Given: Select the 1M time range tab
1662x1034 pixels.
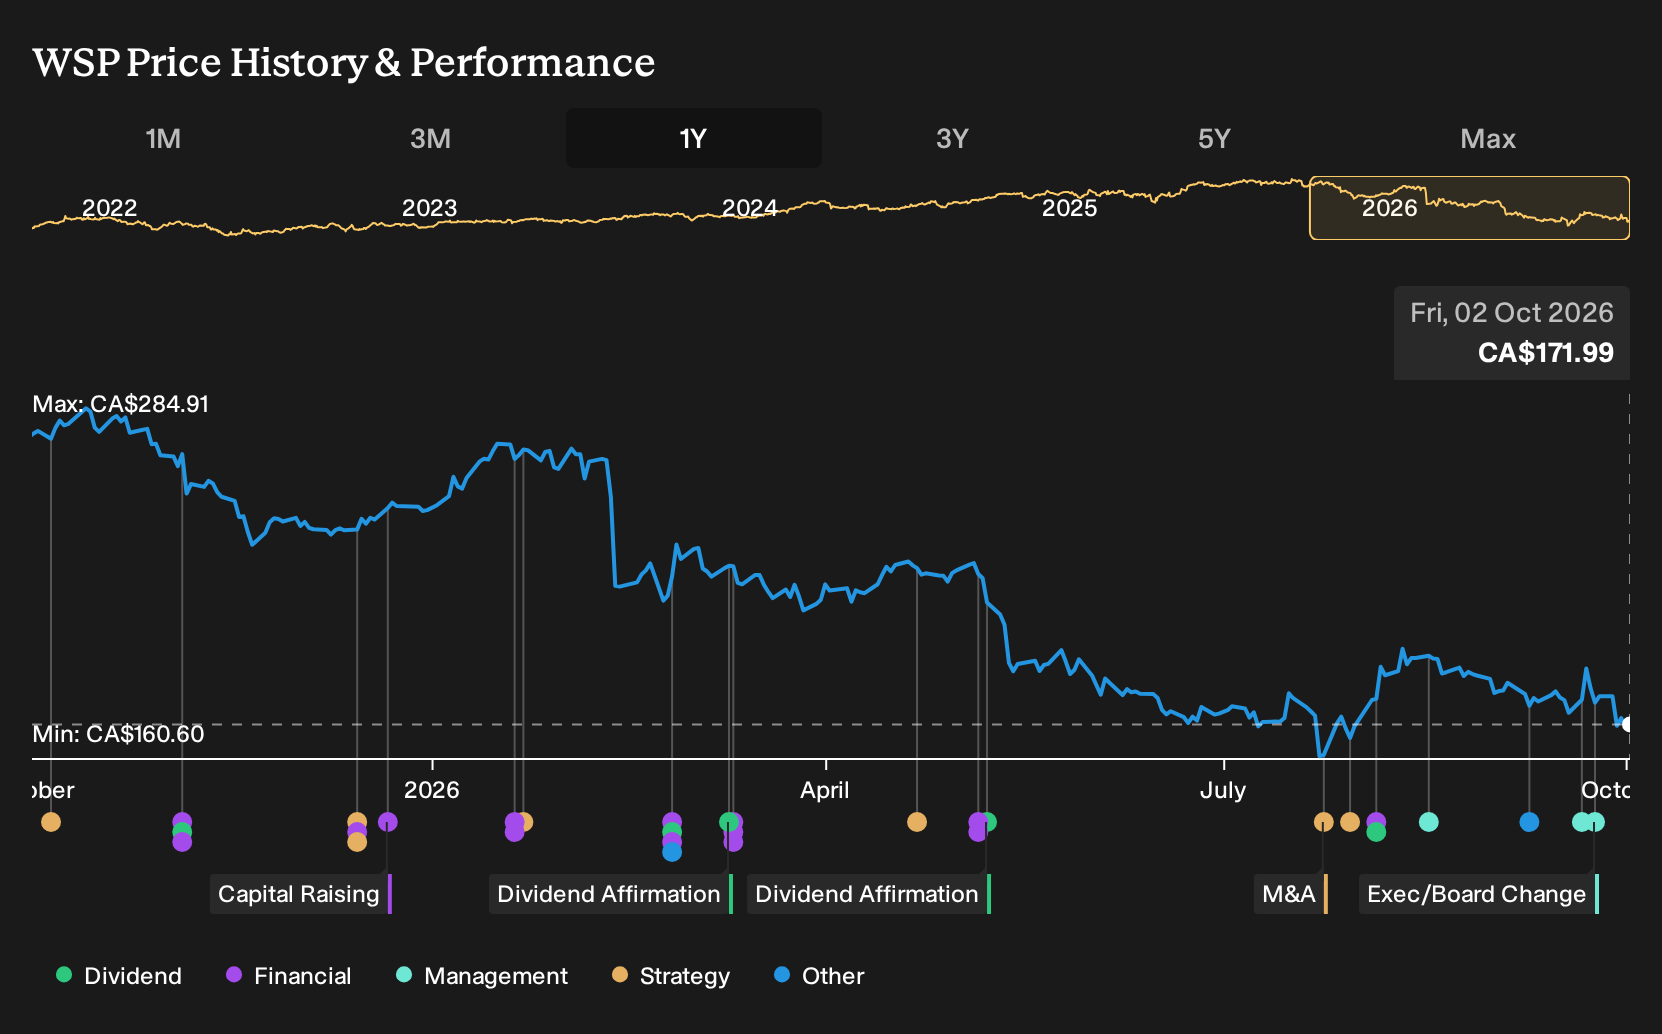Looking at the screenshot, I should coord(163,138).
